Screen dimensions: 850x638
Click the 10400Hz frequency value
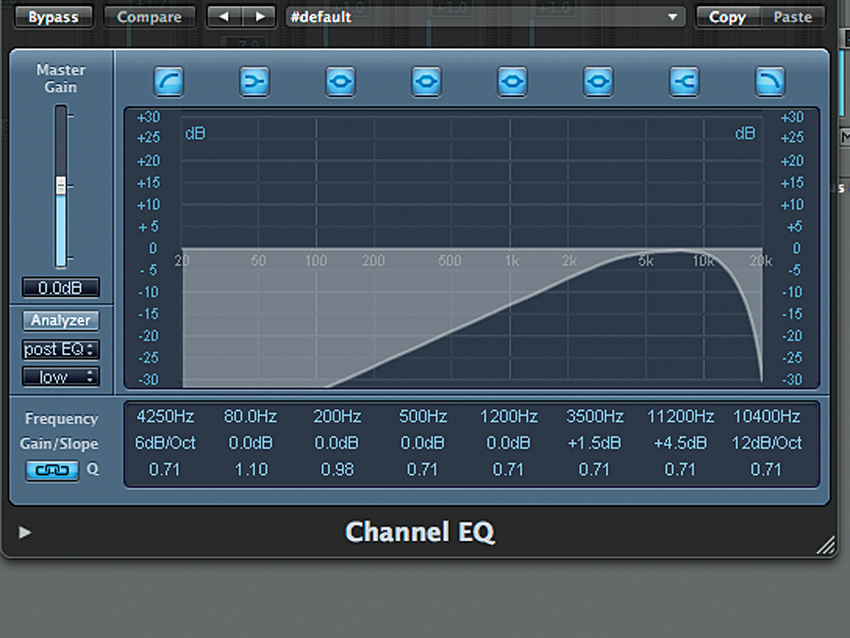pos(767,416)
